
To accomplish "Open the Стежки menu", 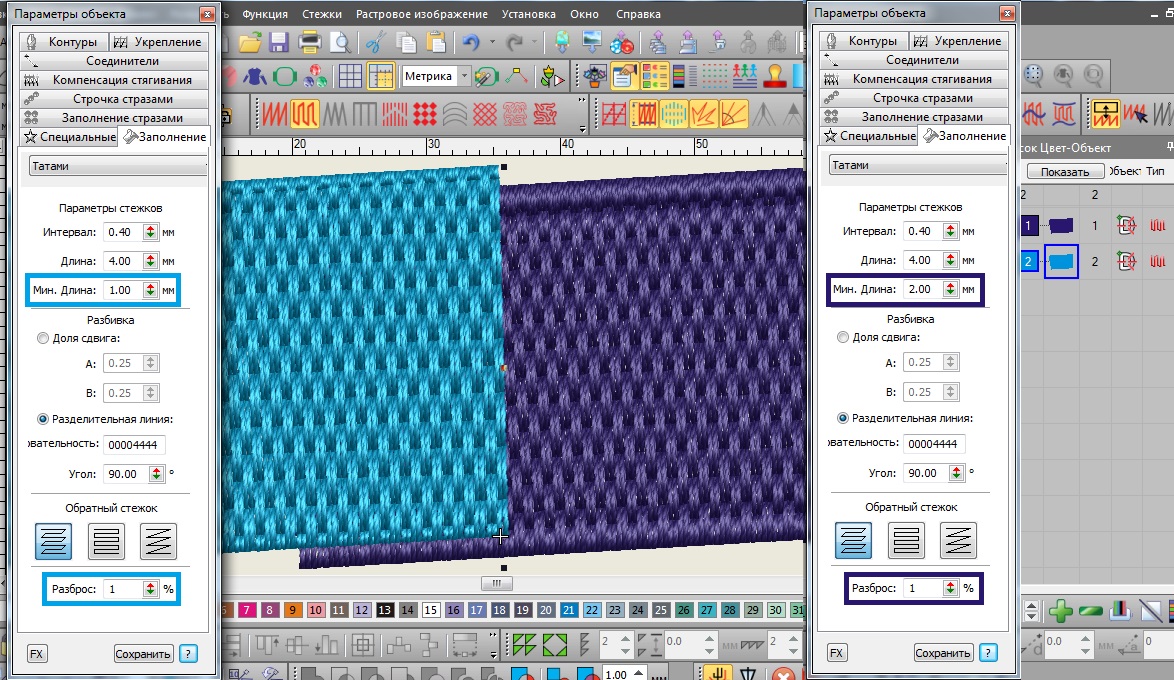I will (322, 14).
